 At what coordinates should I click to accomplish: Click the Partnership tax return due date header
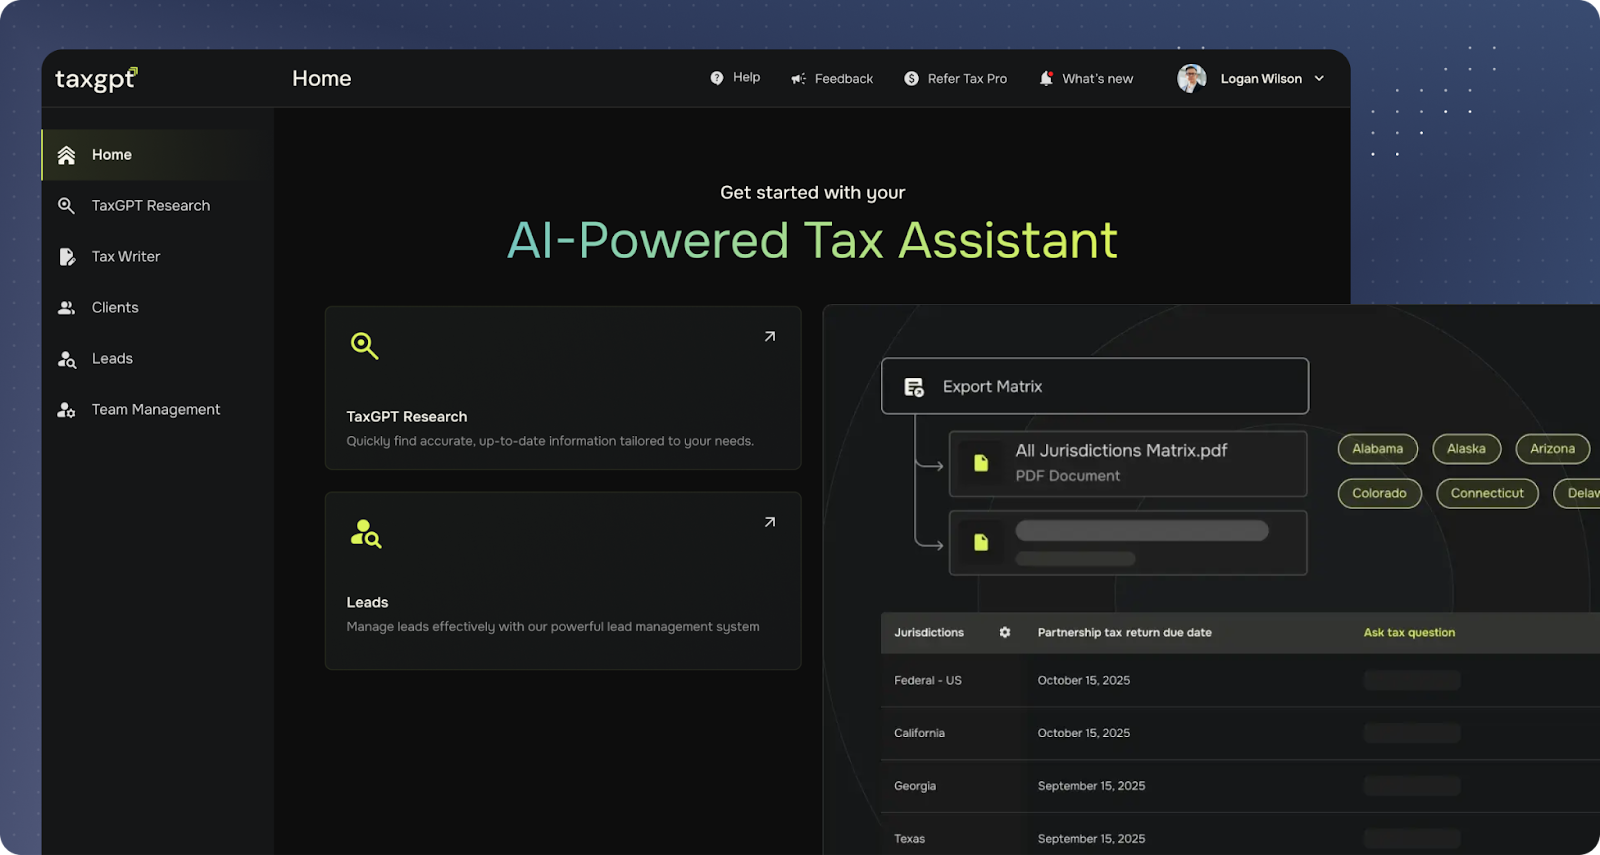click(x=1124, y=633)
